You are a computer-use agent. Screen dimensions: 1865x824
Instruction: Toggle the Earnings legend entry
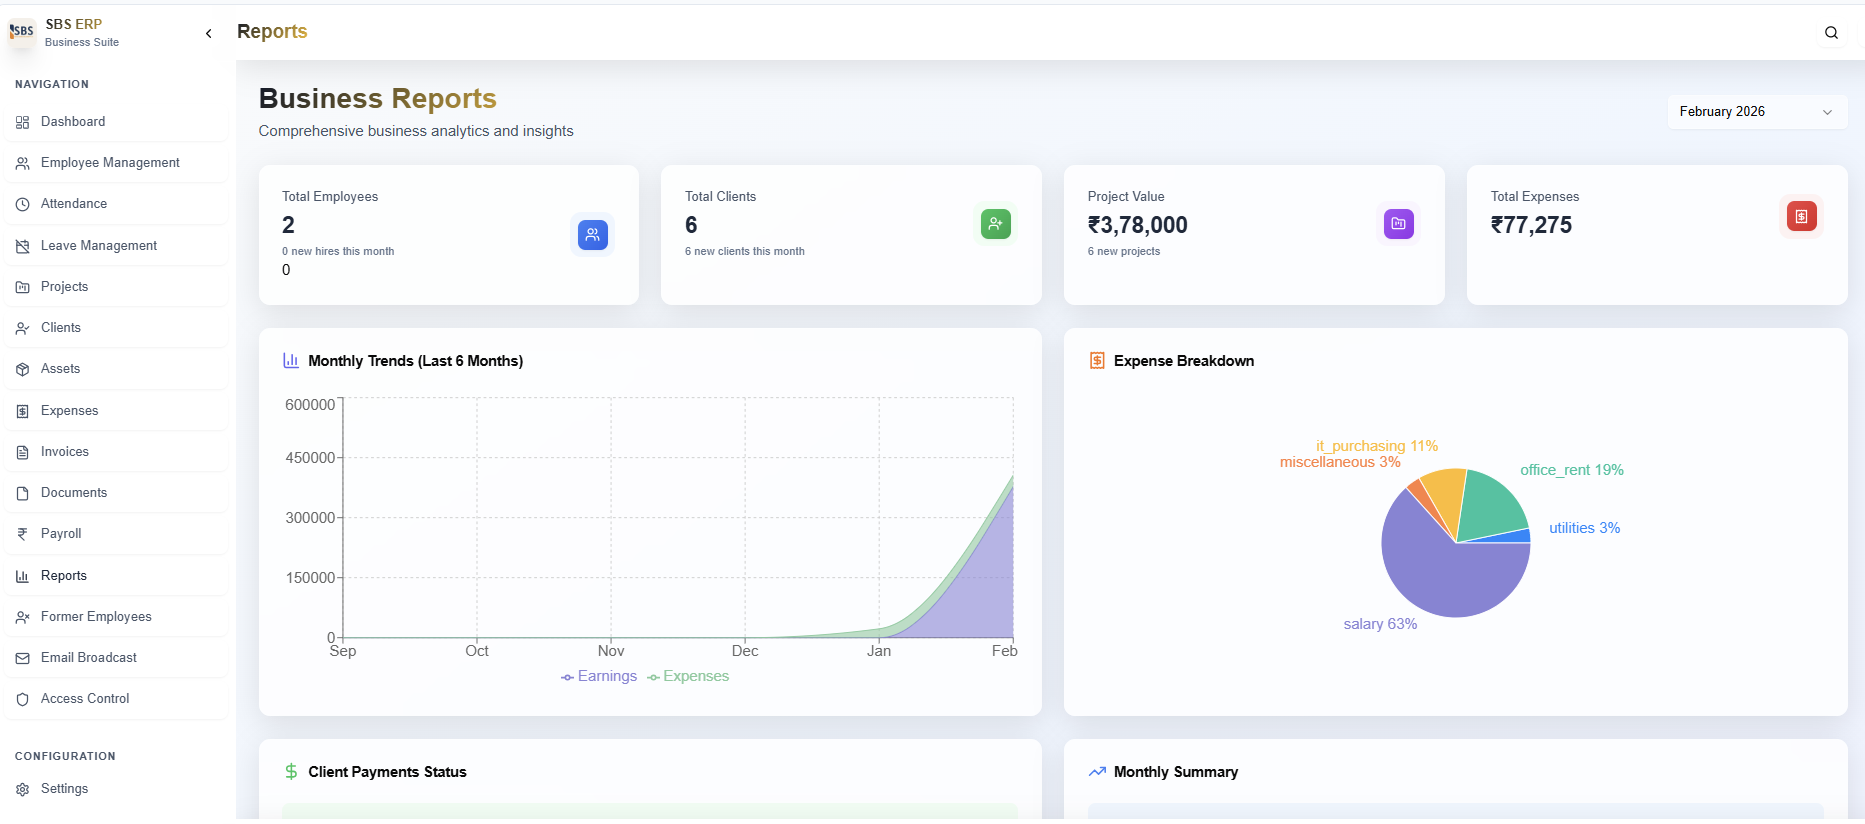tap(599, 677)
